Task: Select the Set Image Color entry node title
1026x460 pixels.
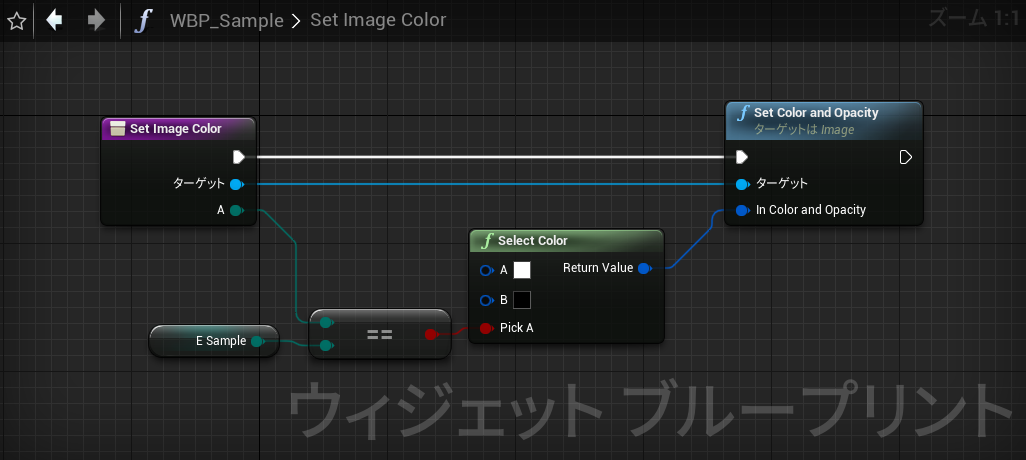Action: pyautogui.click(x=175, y=129)
